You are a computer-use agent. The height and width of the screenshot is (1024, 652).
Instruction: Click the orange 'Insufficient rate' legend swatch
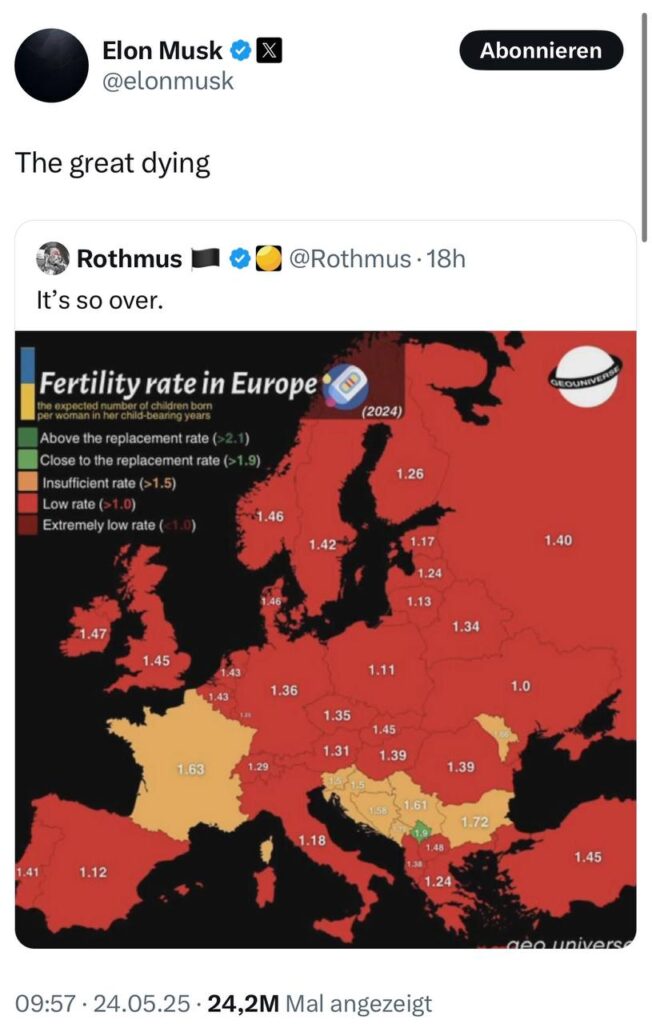click(29, 482)
